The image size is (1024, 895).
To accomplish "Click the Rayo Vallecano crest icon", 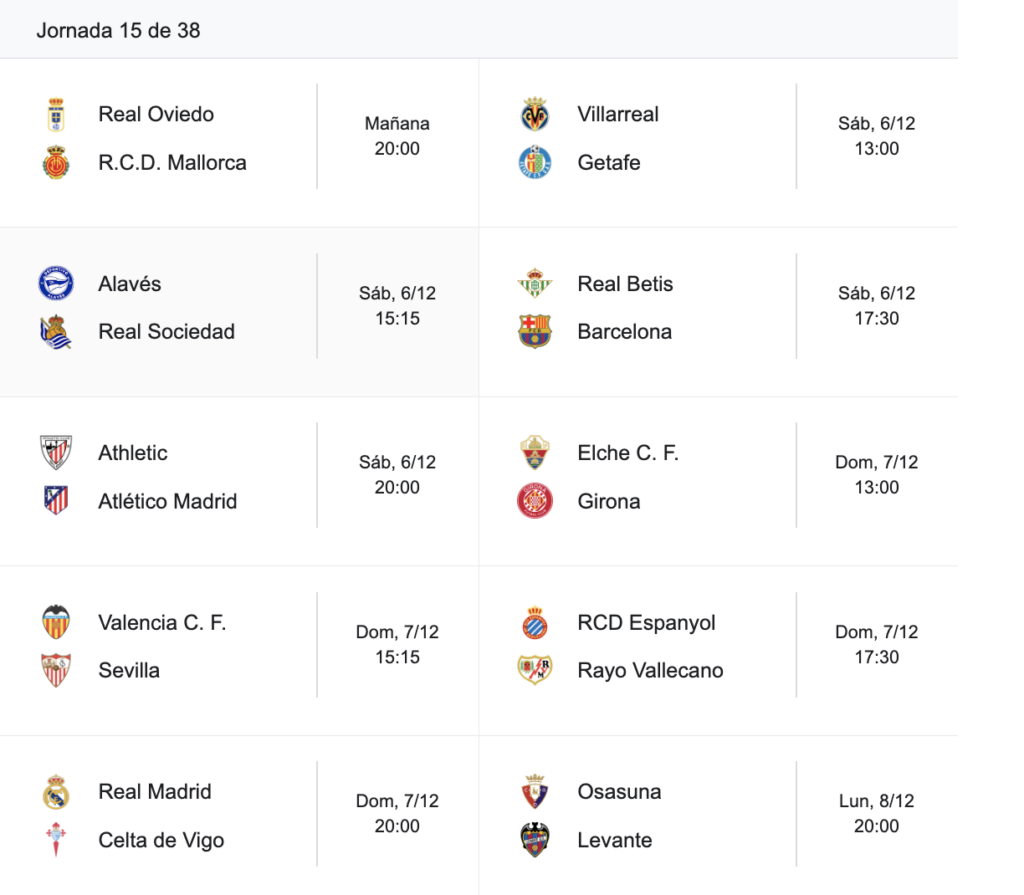I will click(x=535, y=670).
